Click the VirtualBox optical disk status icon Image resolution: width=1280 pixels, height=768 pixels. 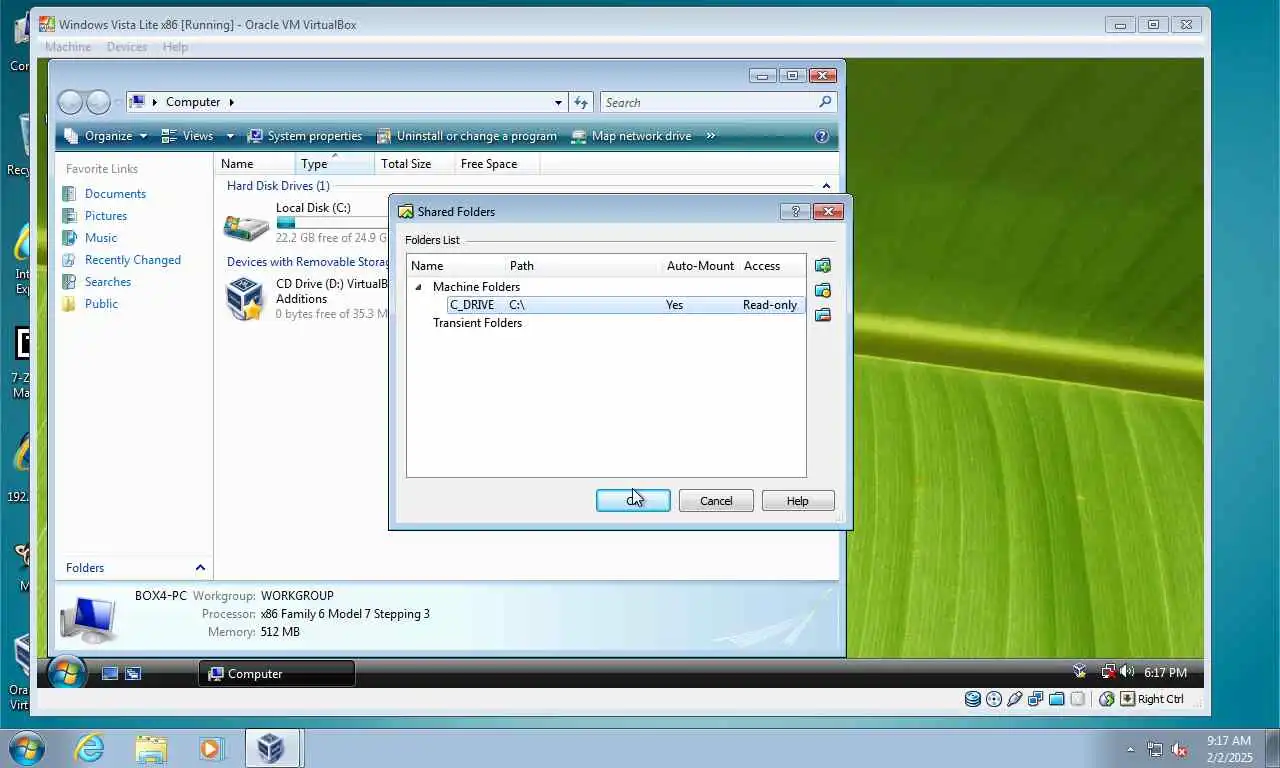[994, 699]
